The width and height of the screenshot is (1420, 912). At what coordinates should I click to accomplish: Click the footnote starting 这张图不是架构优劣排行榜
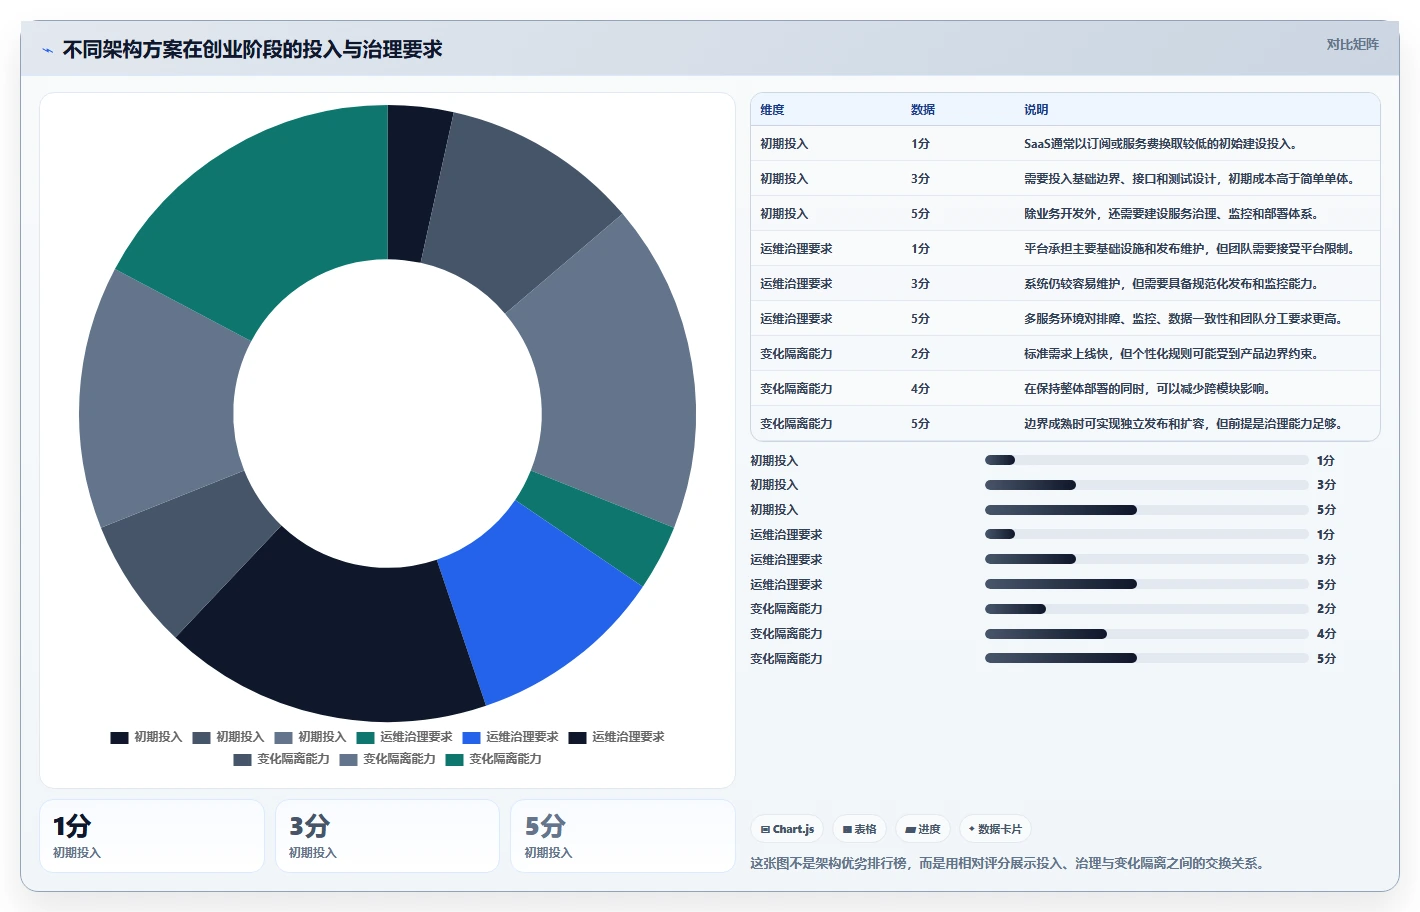(1010, 863)
